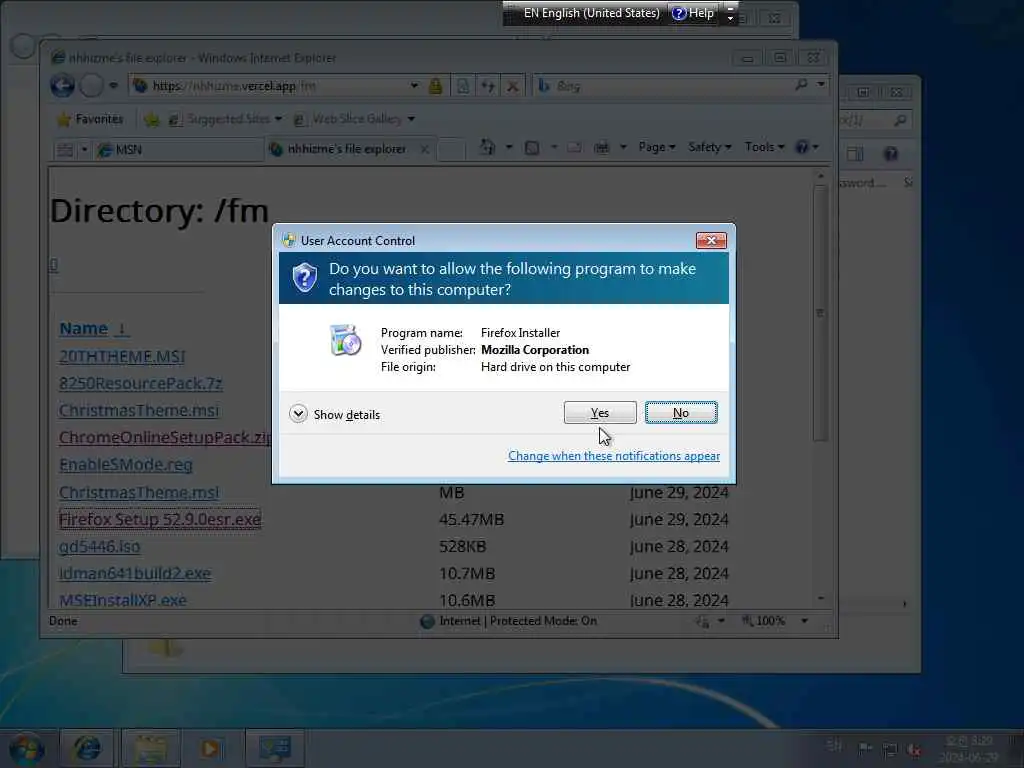This screenshot has width=1024, height=768.
Task: Open Web Slice Gallery dropdown
Action: 354,119
